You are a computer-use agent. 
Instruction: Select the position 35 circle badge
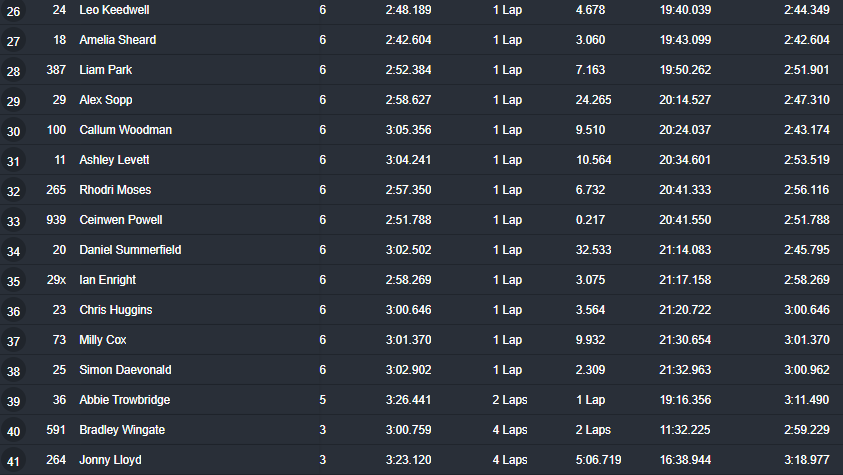(13, 281)
